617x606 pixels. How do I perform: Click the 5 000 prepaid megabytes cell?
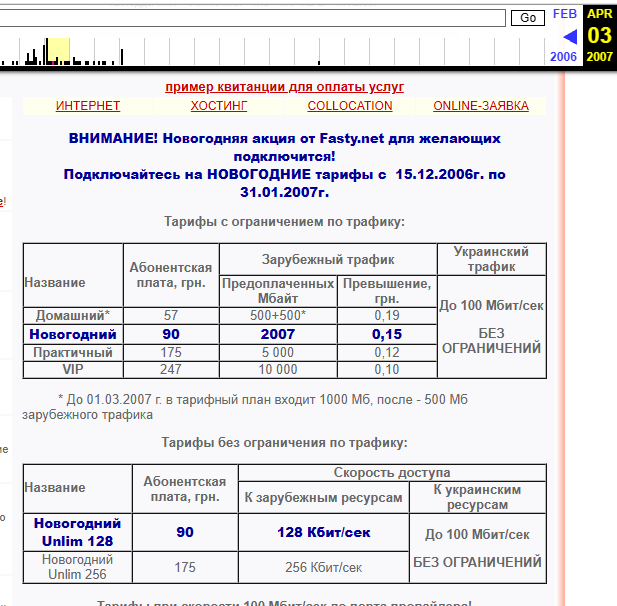[278, 353]
